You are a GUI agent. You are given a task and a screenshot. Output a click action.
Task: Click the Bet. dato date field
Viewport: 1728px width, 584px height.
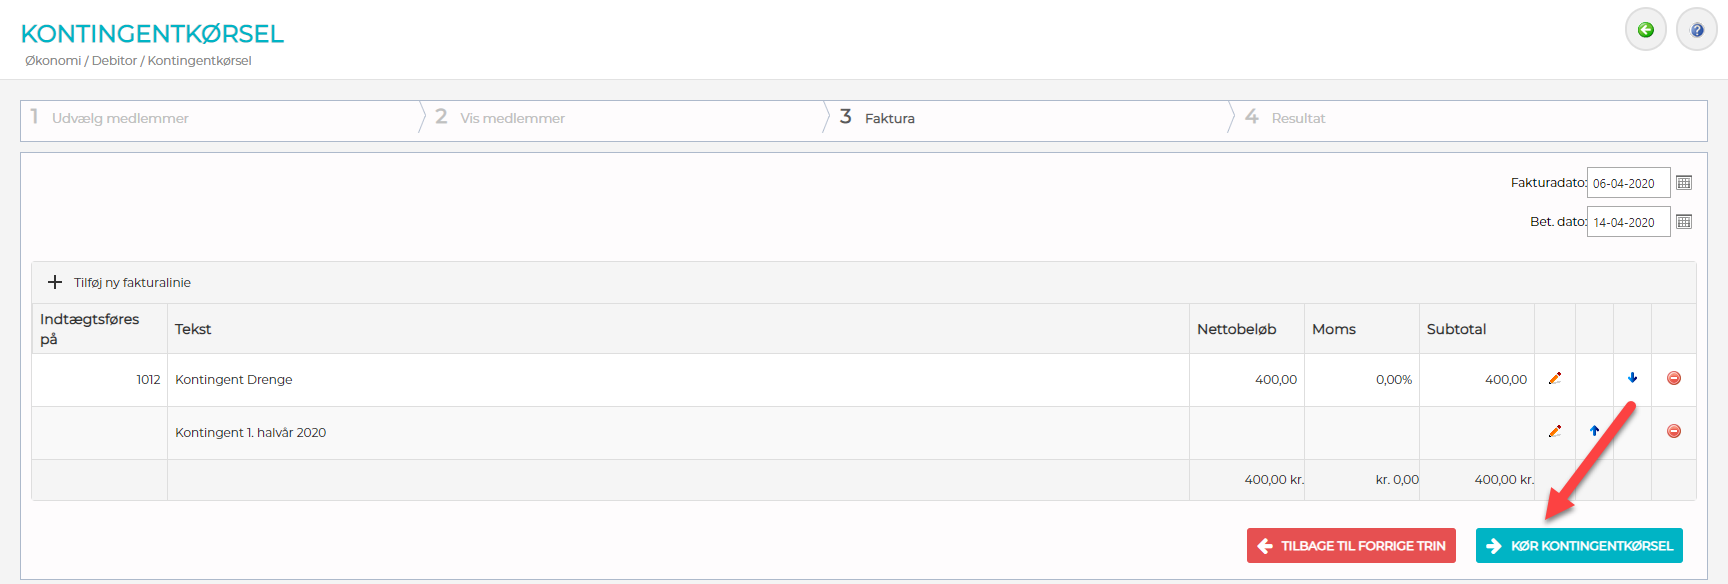1627,222
